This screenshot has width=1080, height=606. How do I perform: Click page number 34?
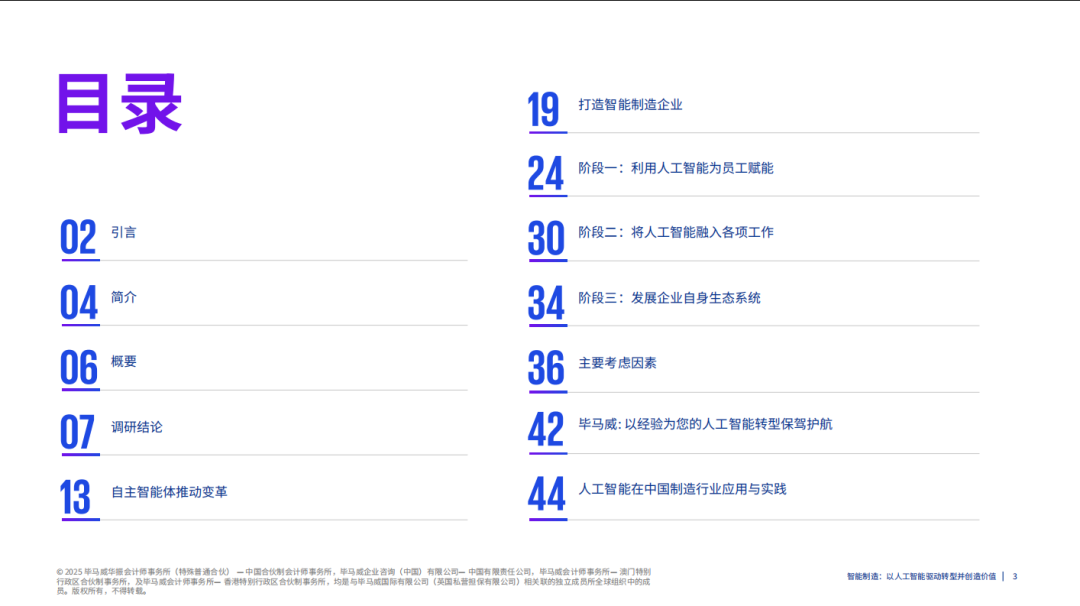[546, 304]
